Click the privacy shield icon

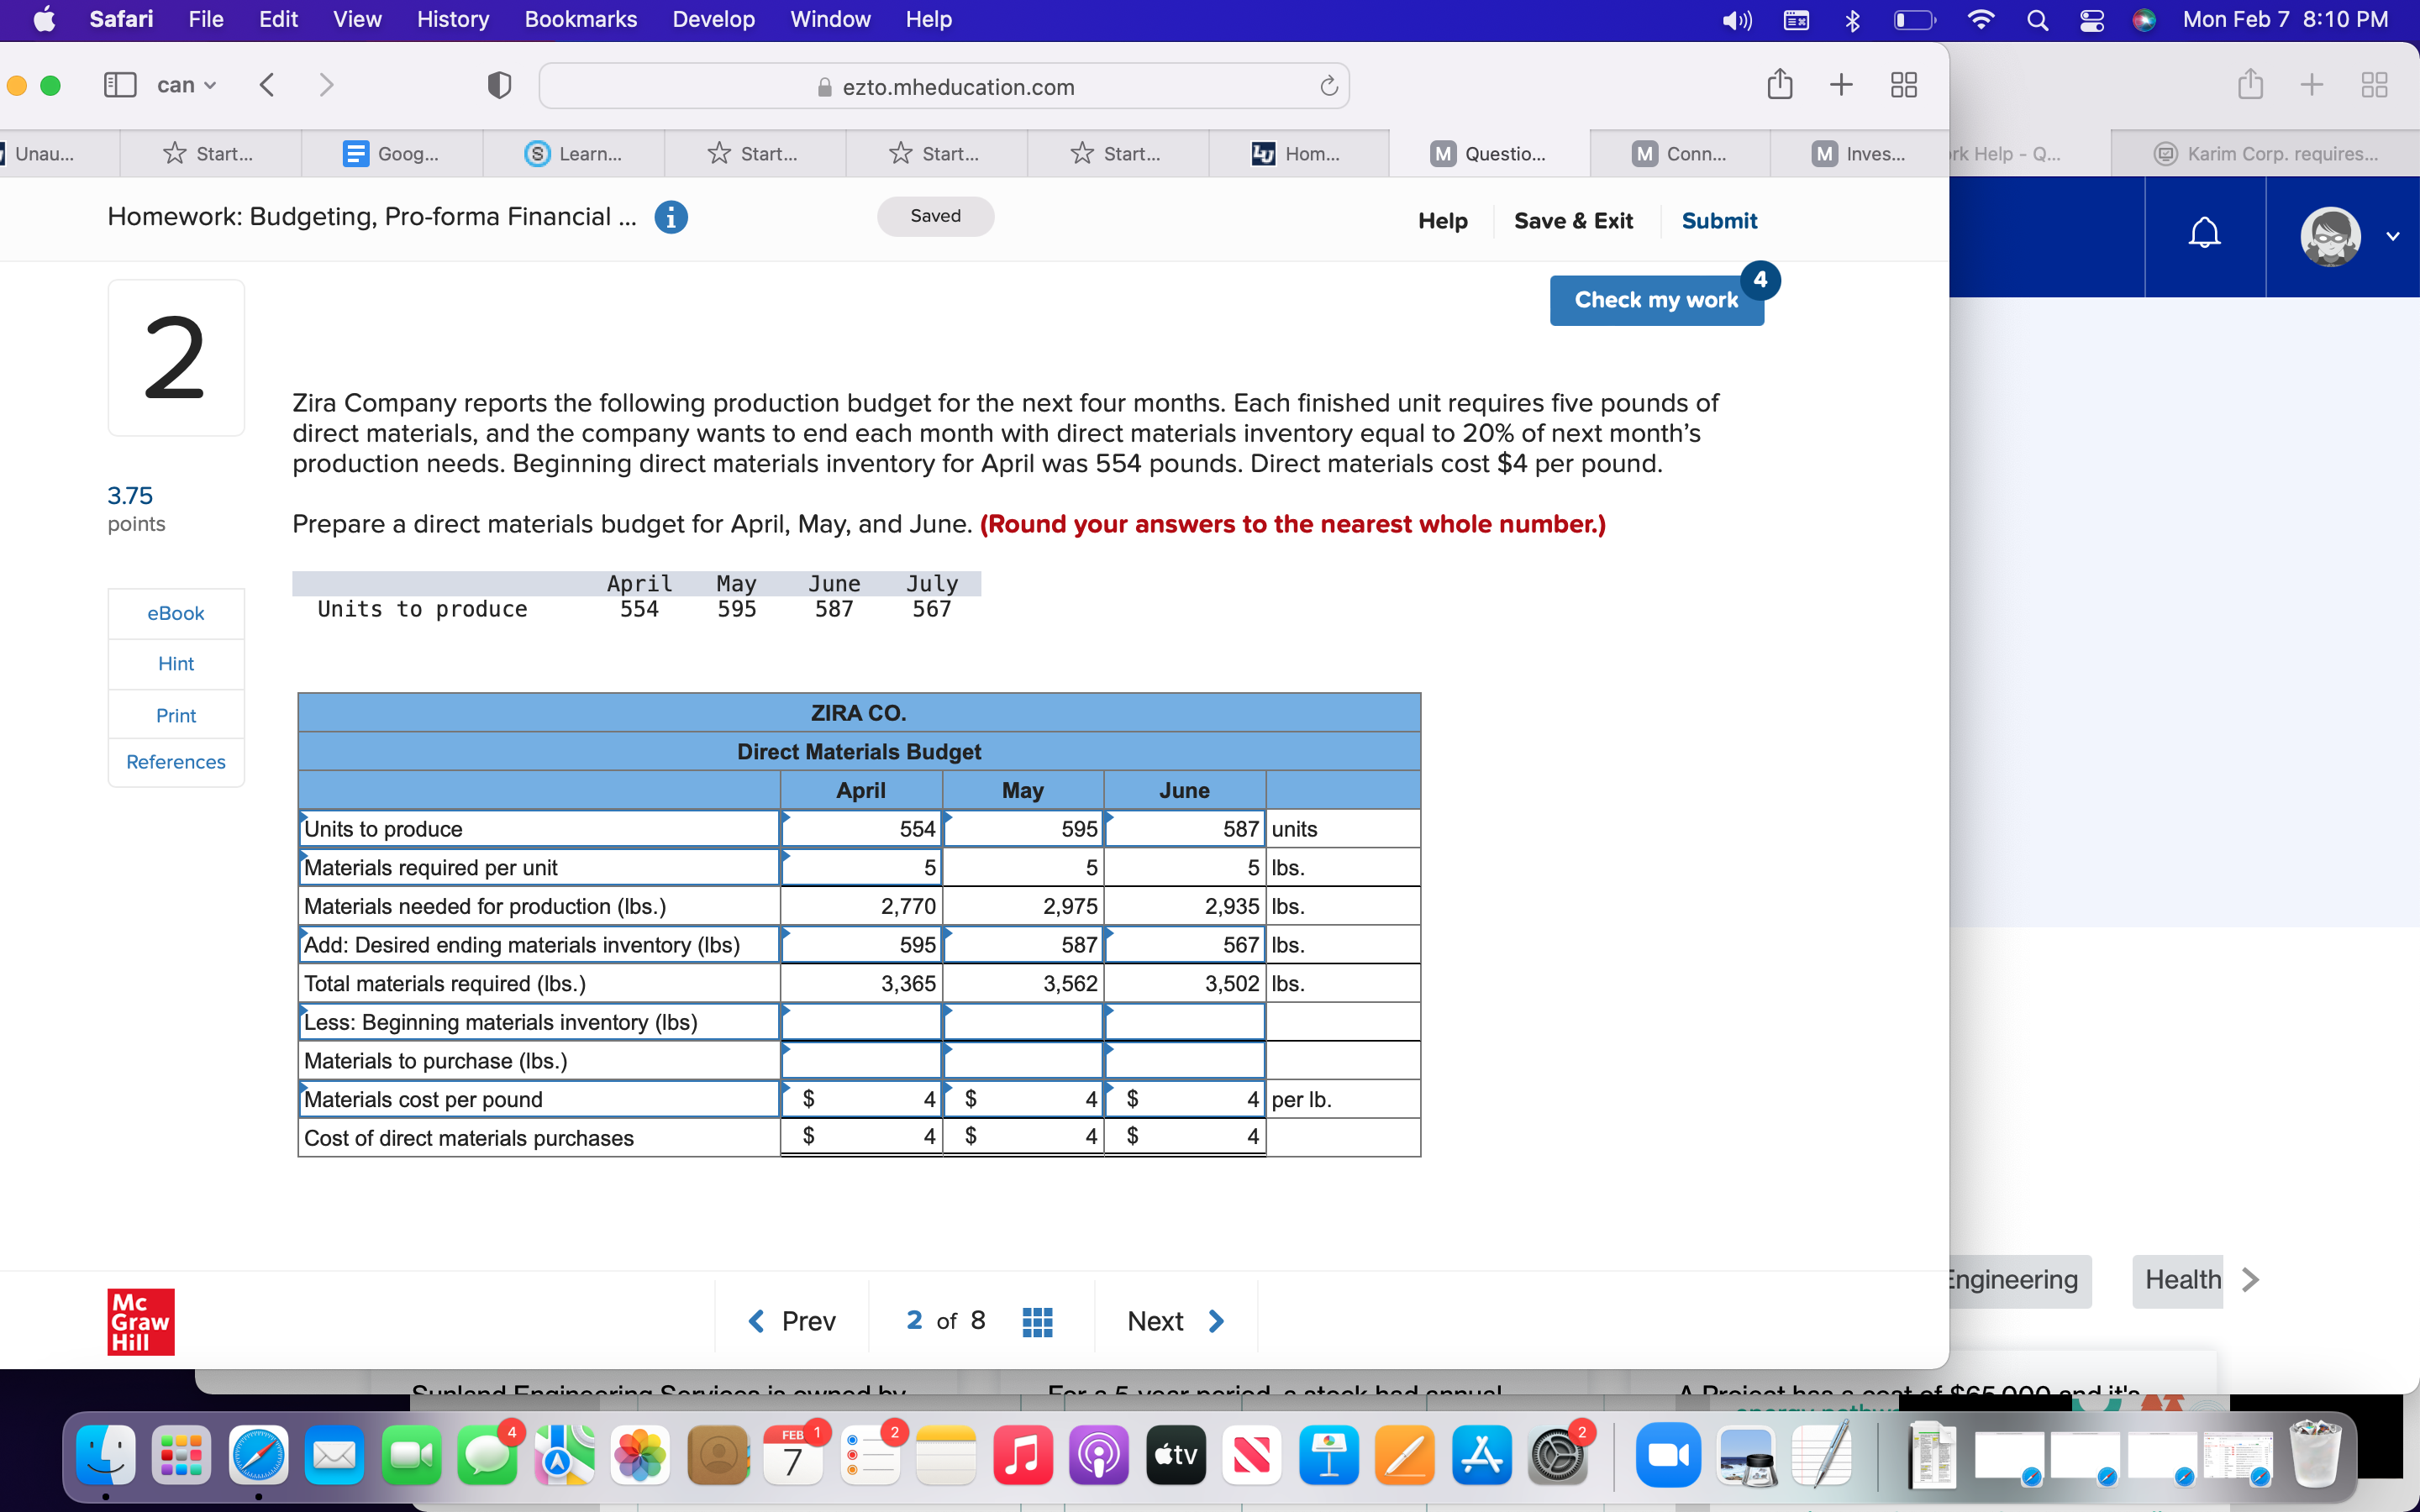point(499,85)
